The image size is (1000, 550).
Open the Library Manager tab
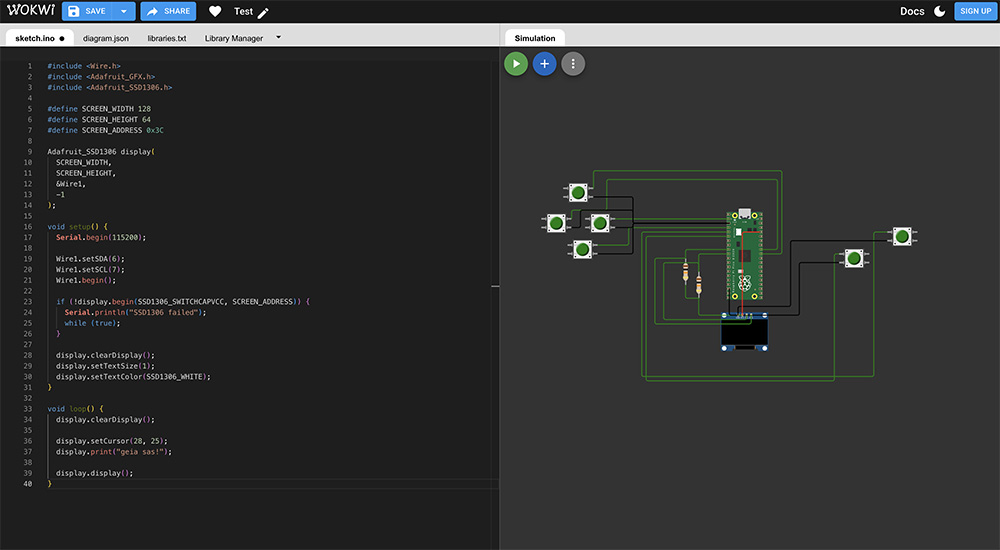tap(233, 38)
